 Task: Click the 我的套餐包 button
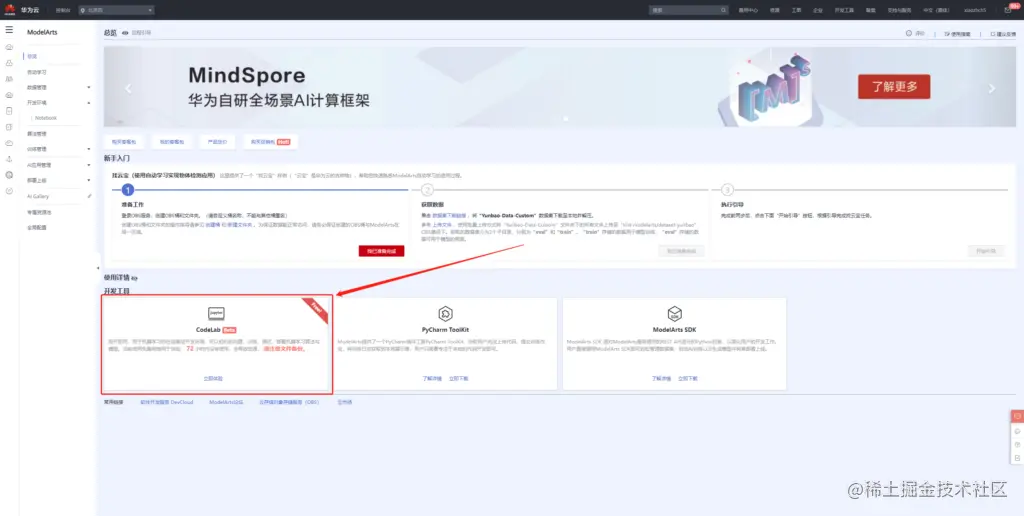[x=172, y=142]
